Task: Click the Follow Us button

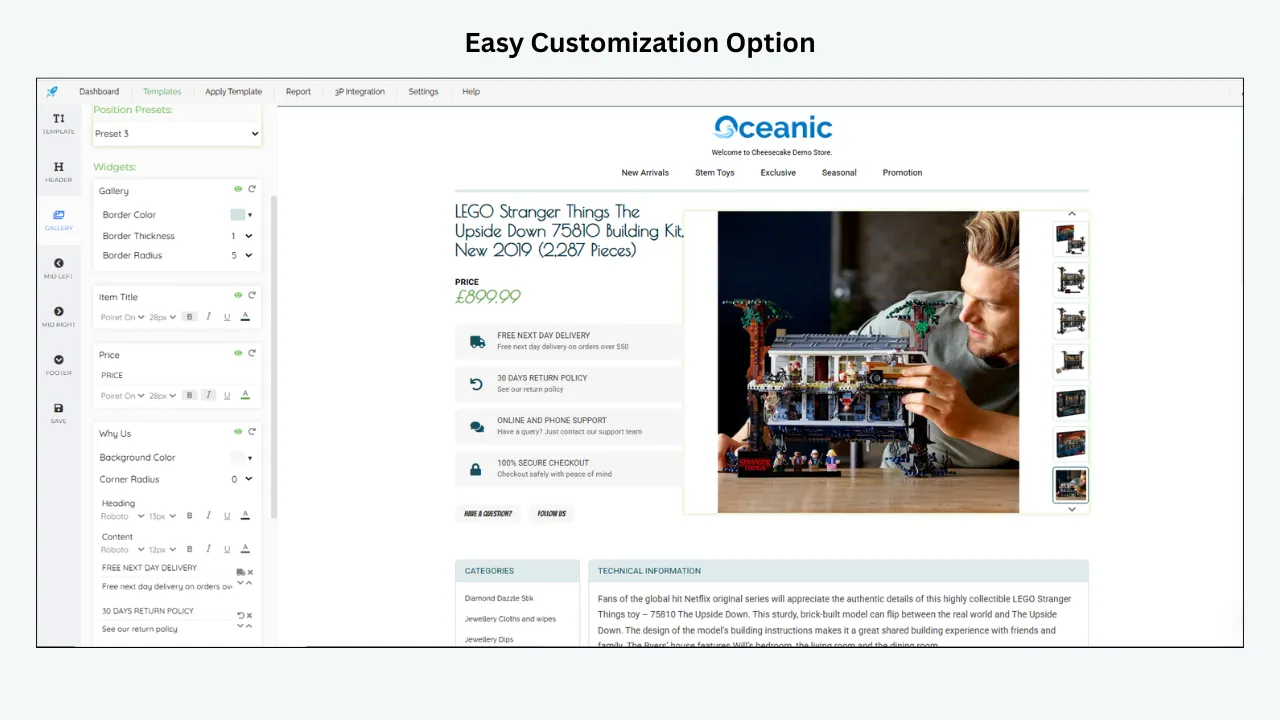Action: (551, 513)
